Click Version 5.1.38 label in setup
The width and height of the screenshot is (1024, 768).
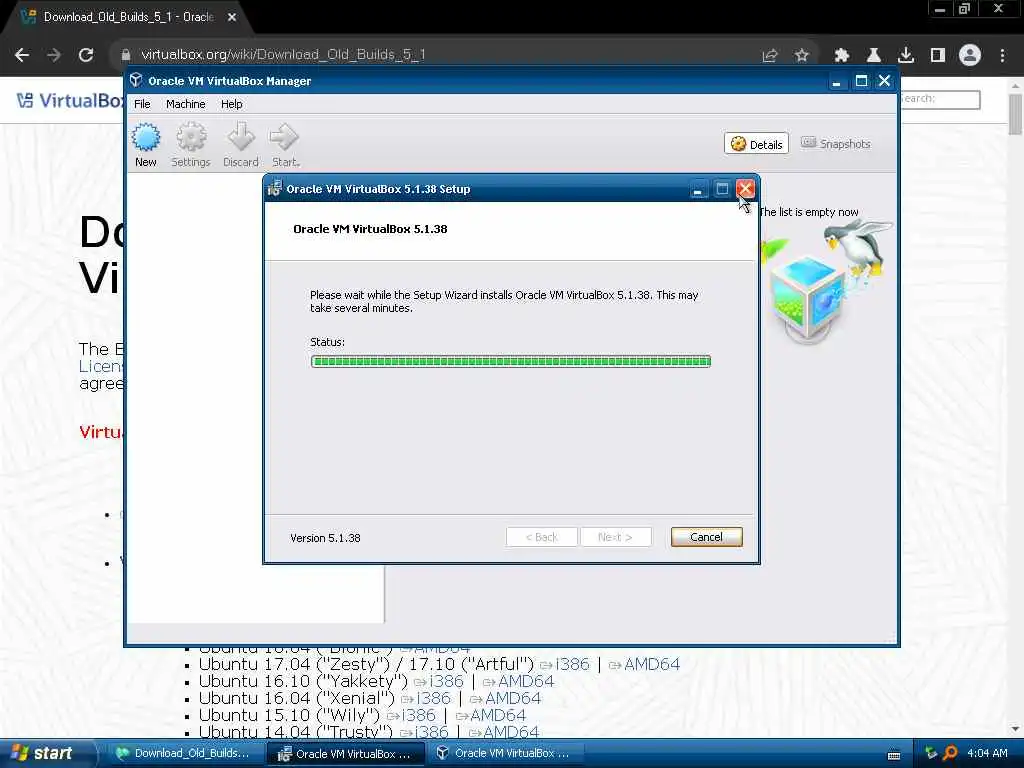tap(325, 537)
